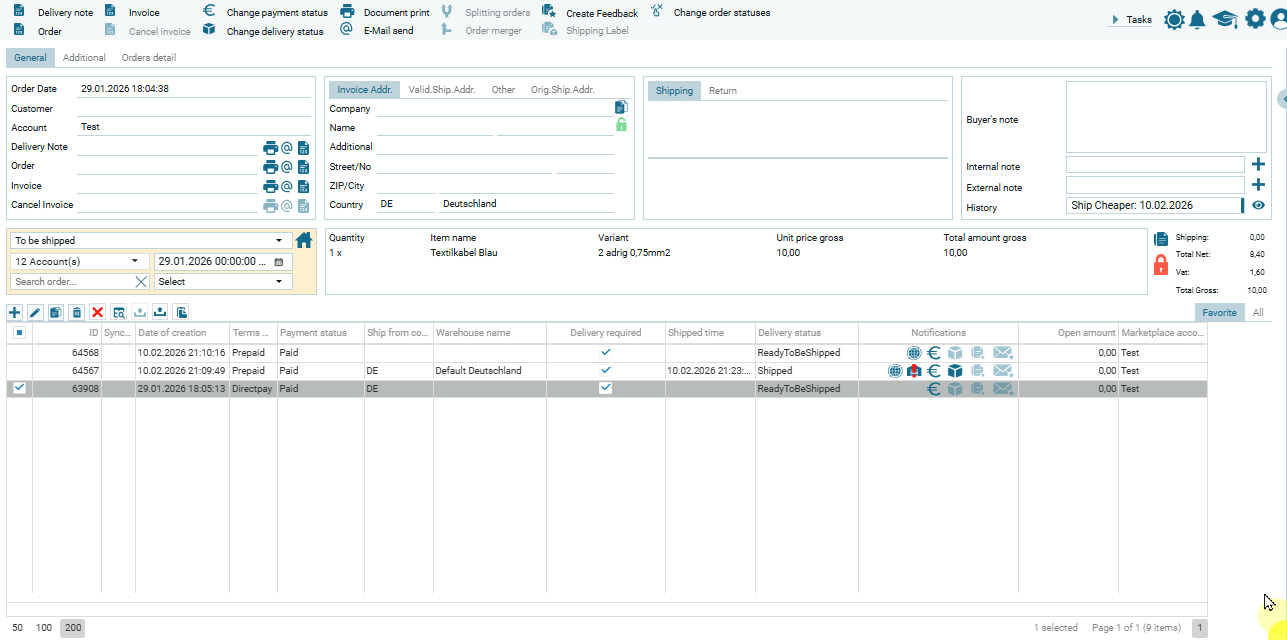Screen dimensions: 1287x640
Task: Switch to the Orders detail tab
Action: point(149,58)
